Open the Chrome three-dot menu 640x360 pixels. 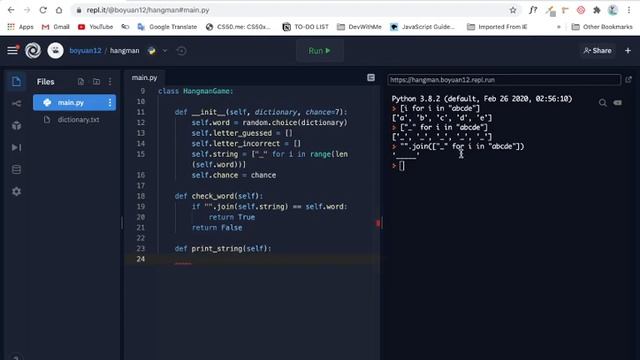(x=629, y=10)
